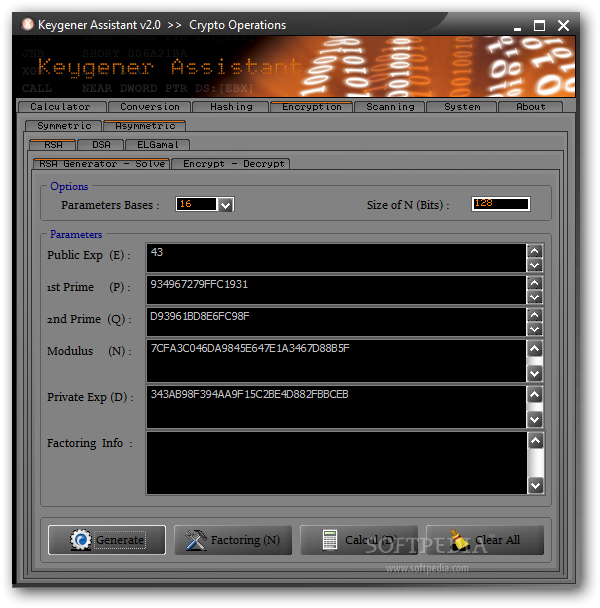Click the broom icon on Clear All button
Viewport: 600px width, 608px height.
(460, 540)
